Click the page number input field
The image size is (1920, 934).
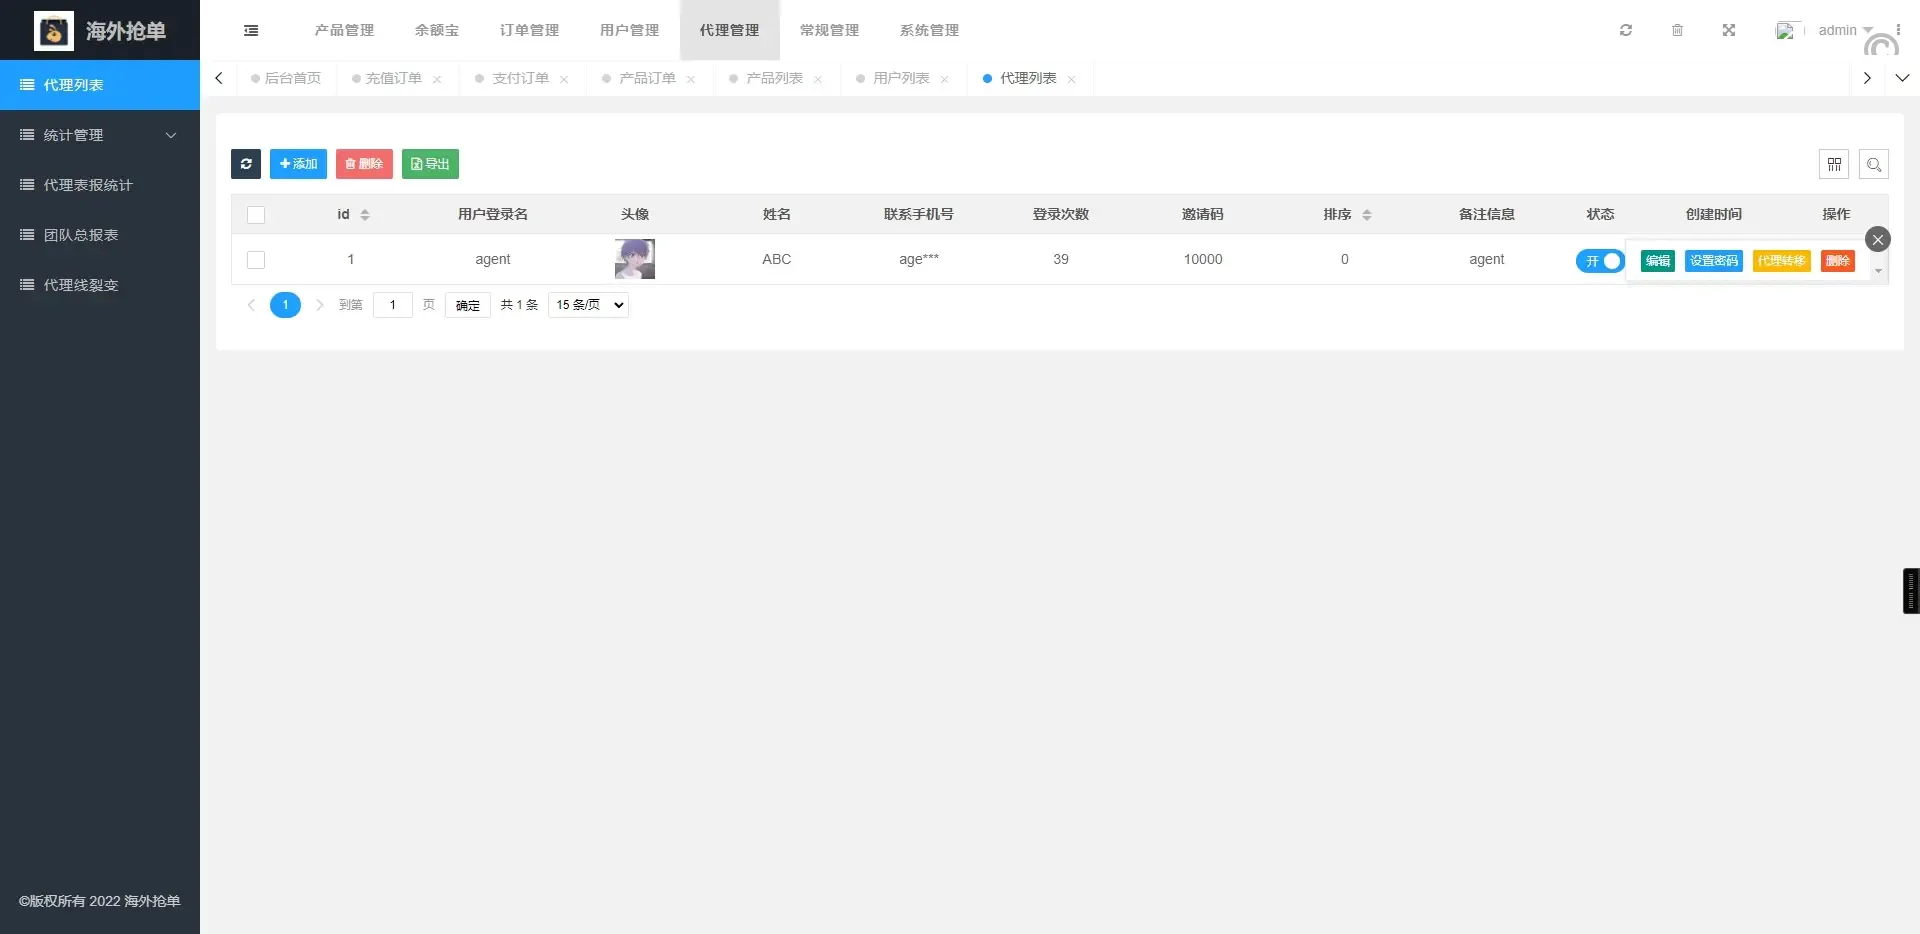[392, 305]
